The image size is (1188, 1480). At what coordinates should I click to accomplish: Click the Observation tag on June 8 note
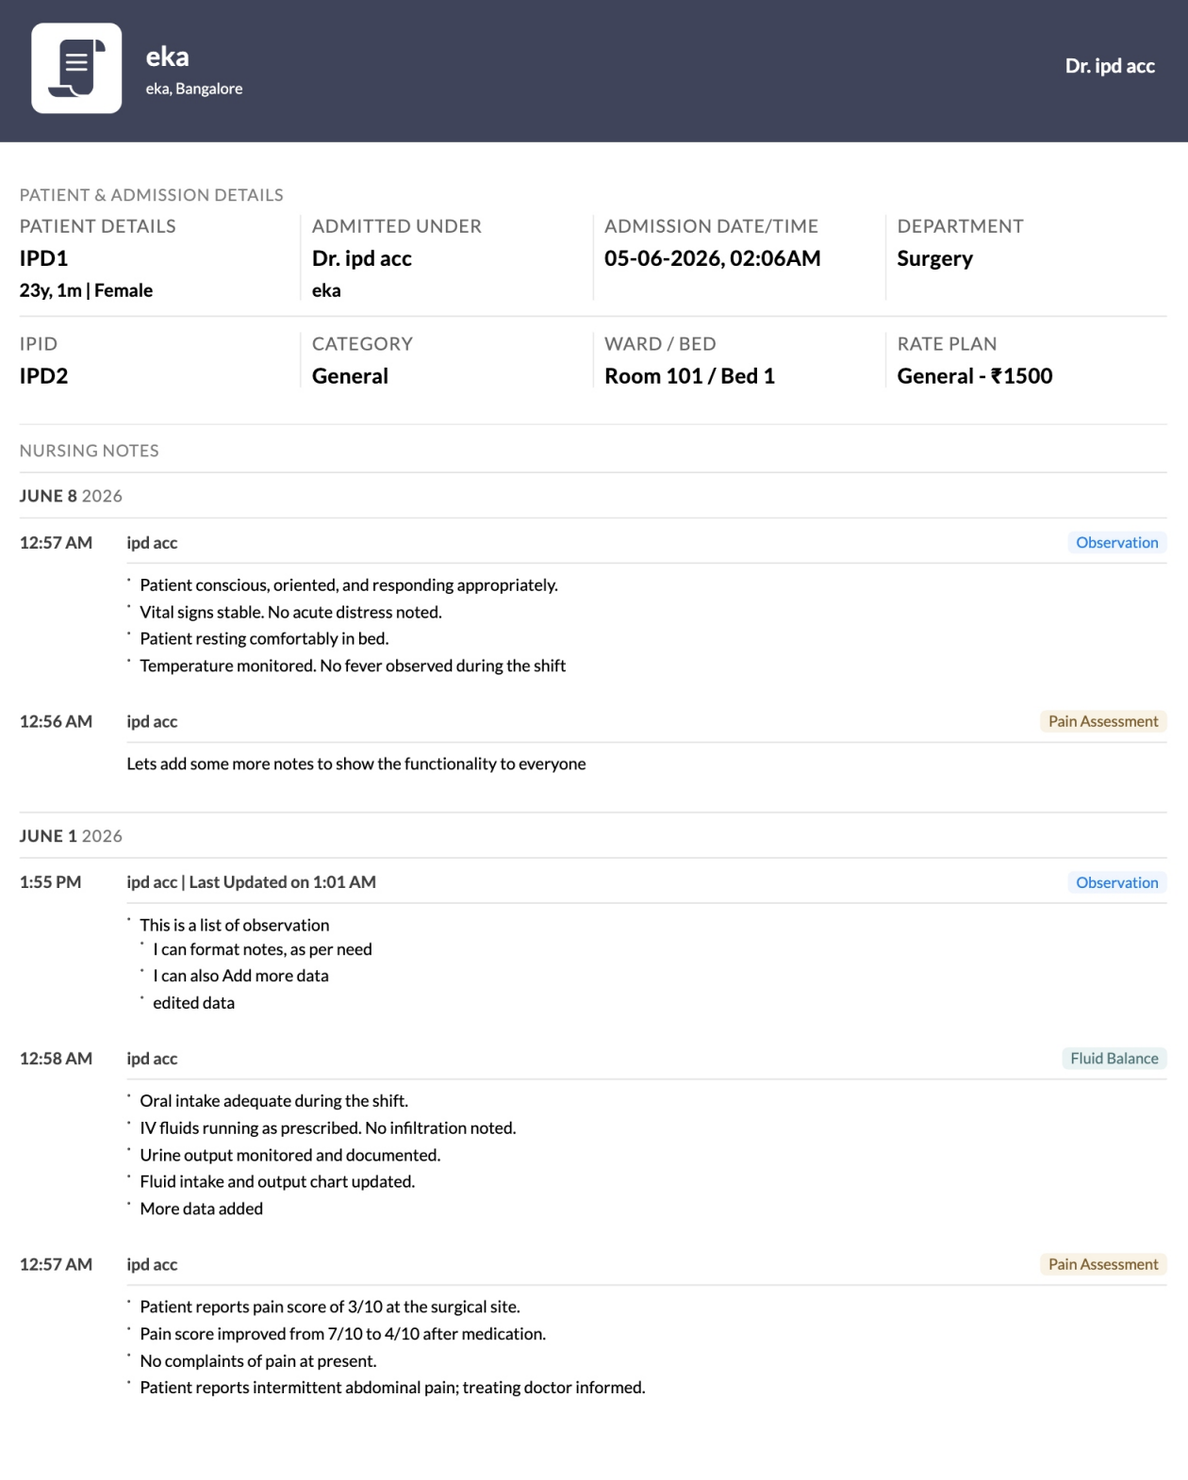(x=1116, y=542)
